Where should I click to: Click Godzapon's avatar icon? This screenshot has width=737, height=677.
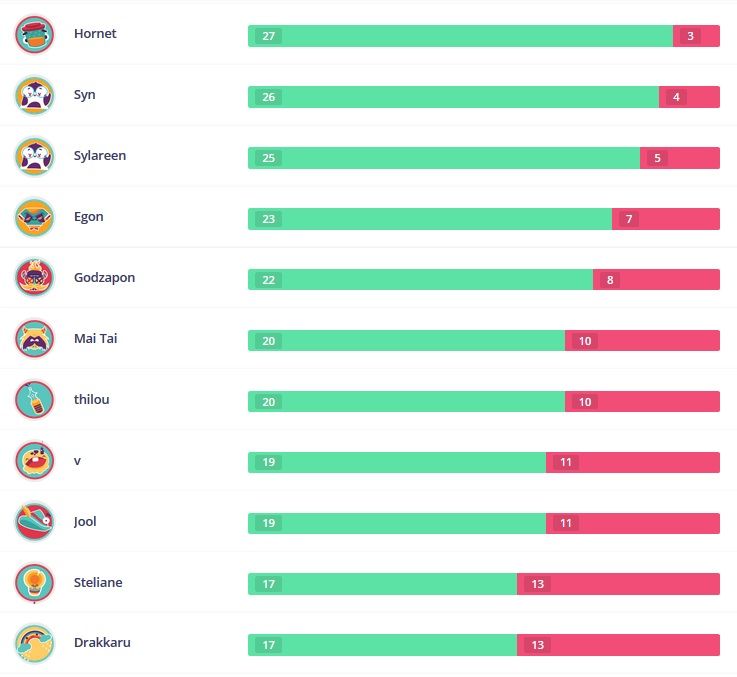point(35,279)
